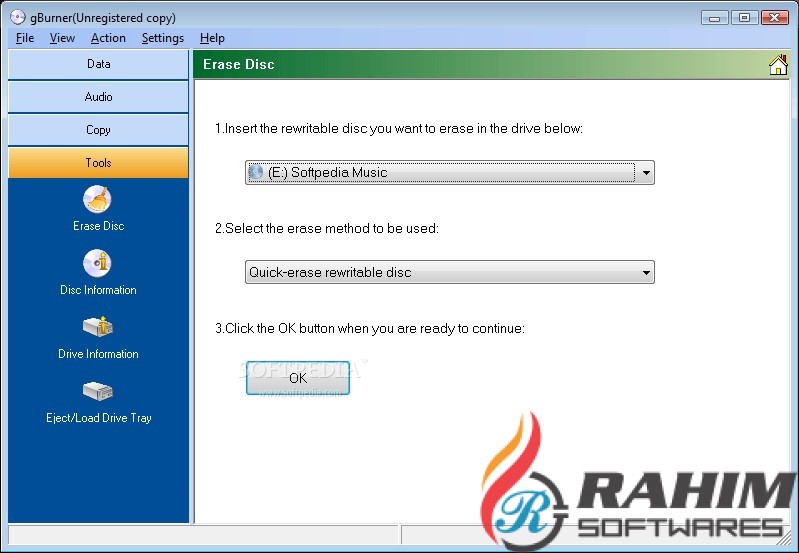Image resolution: width=799 pixels, height=553 pixels.
Task: Go to home screen via house icon
Action: [778, 65]
